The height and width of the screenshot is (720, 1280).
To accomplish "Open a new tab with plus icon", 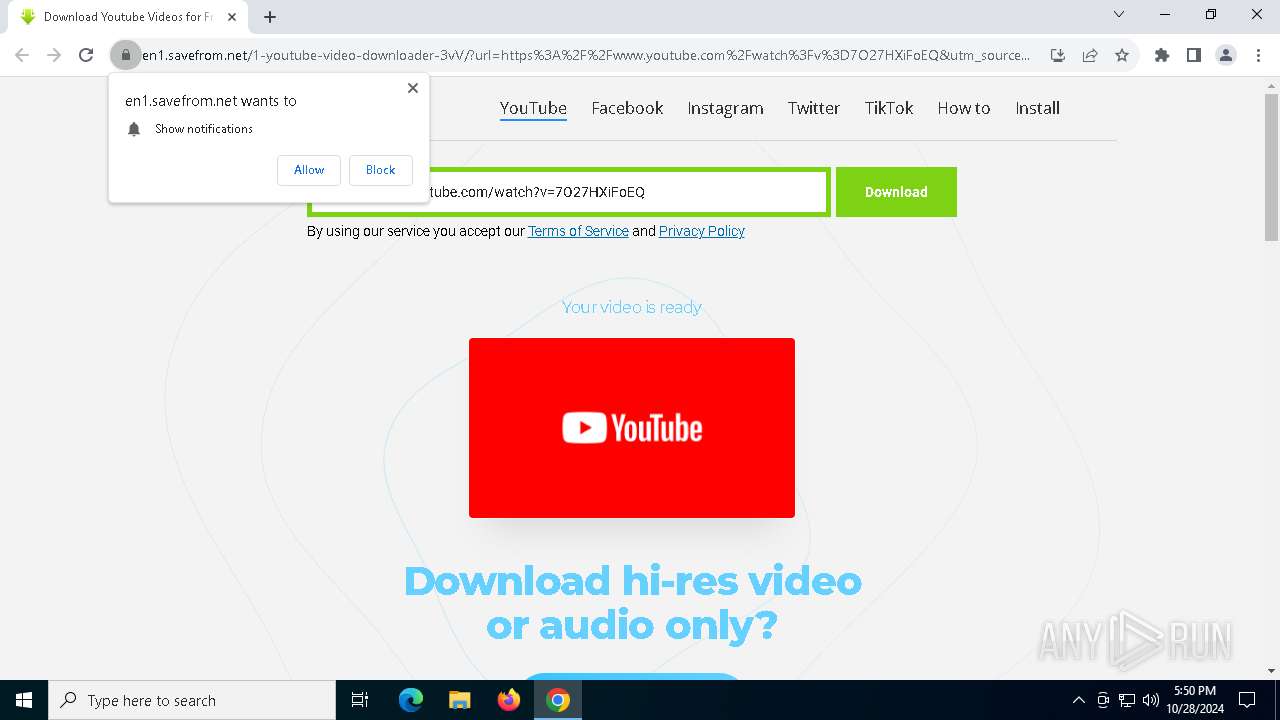I will (270, 16).
